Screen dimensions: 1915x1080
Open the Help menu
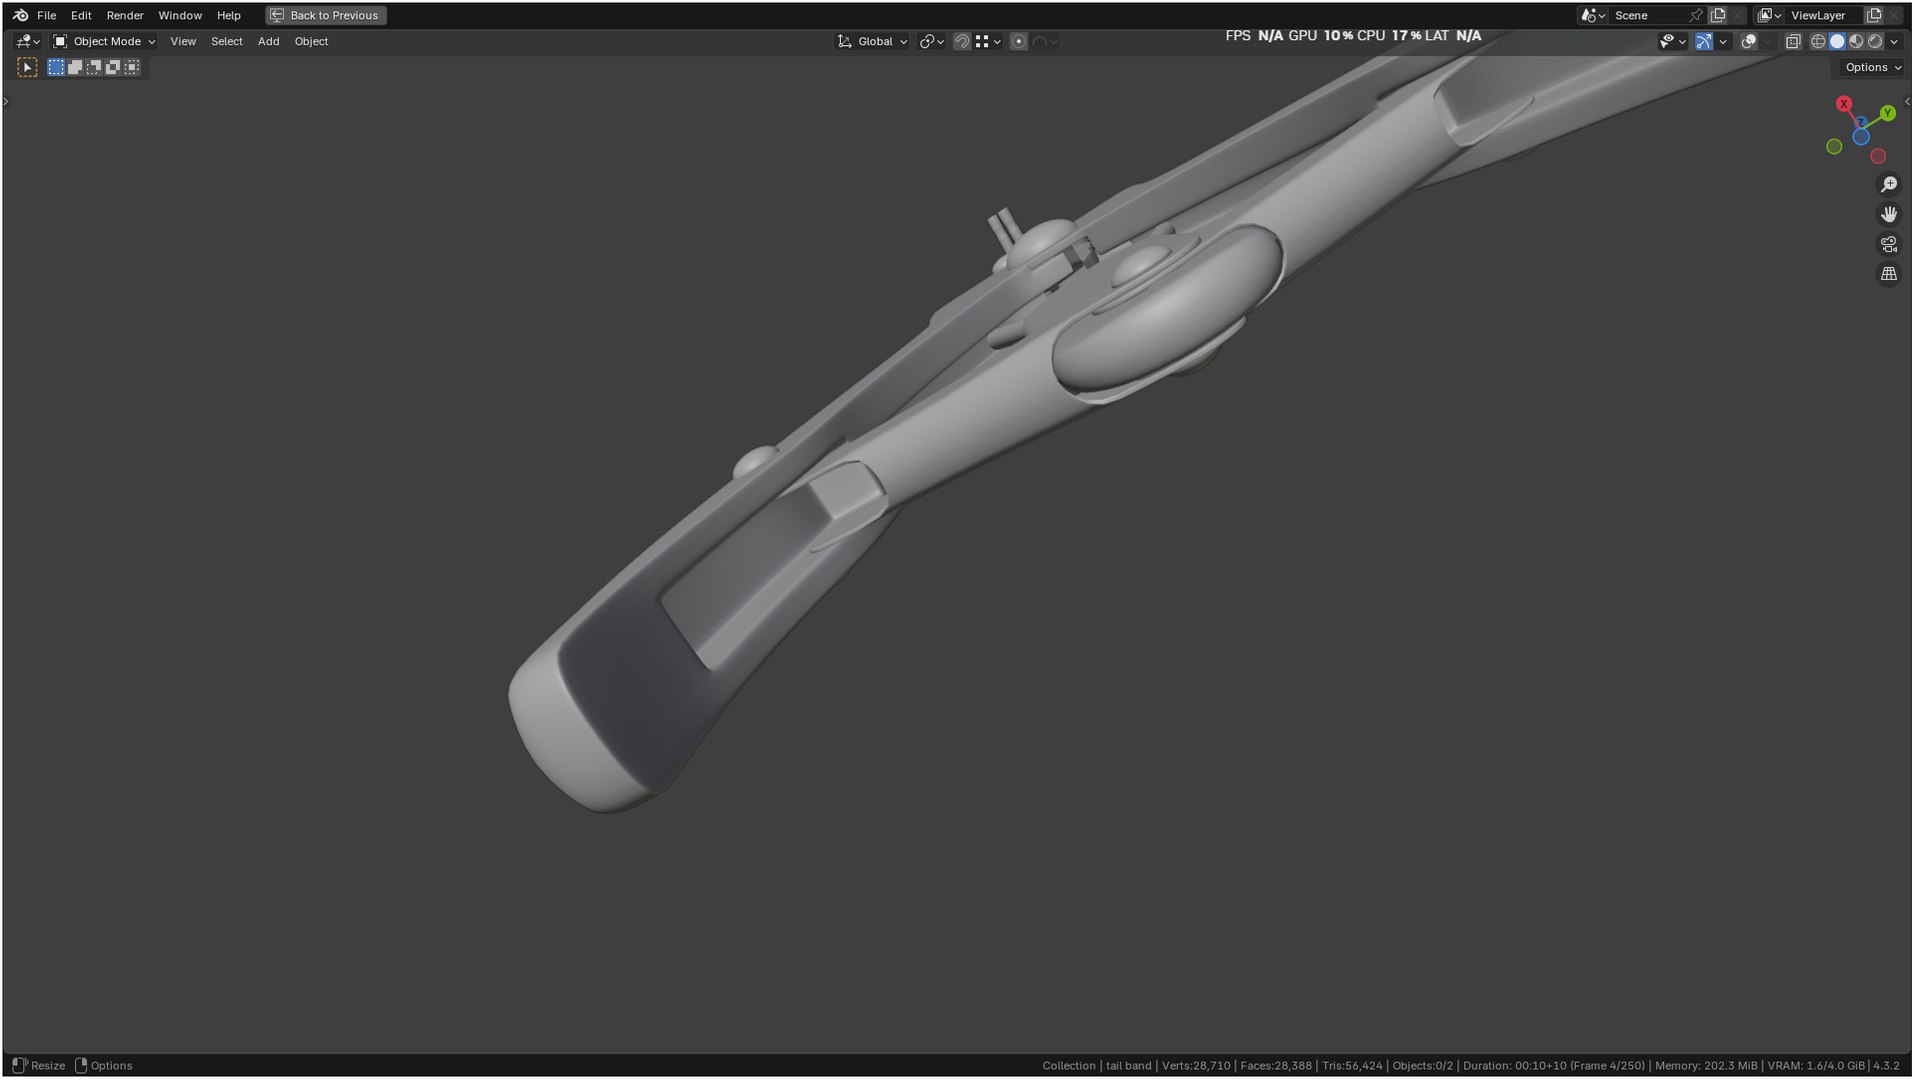pos(229,15)
